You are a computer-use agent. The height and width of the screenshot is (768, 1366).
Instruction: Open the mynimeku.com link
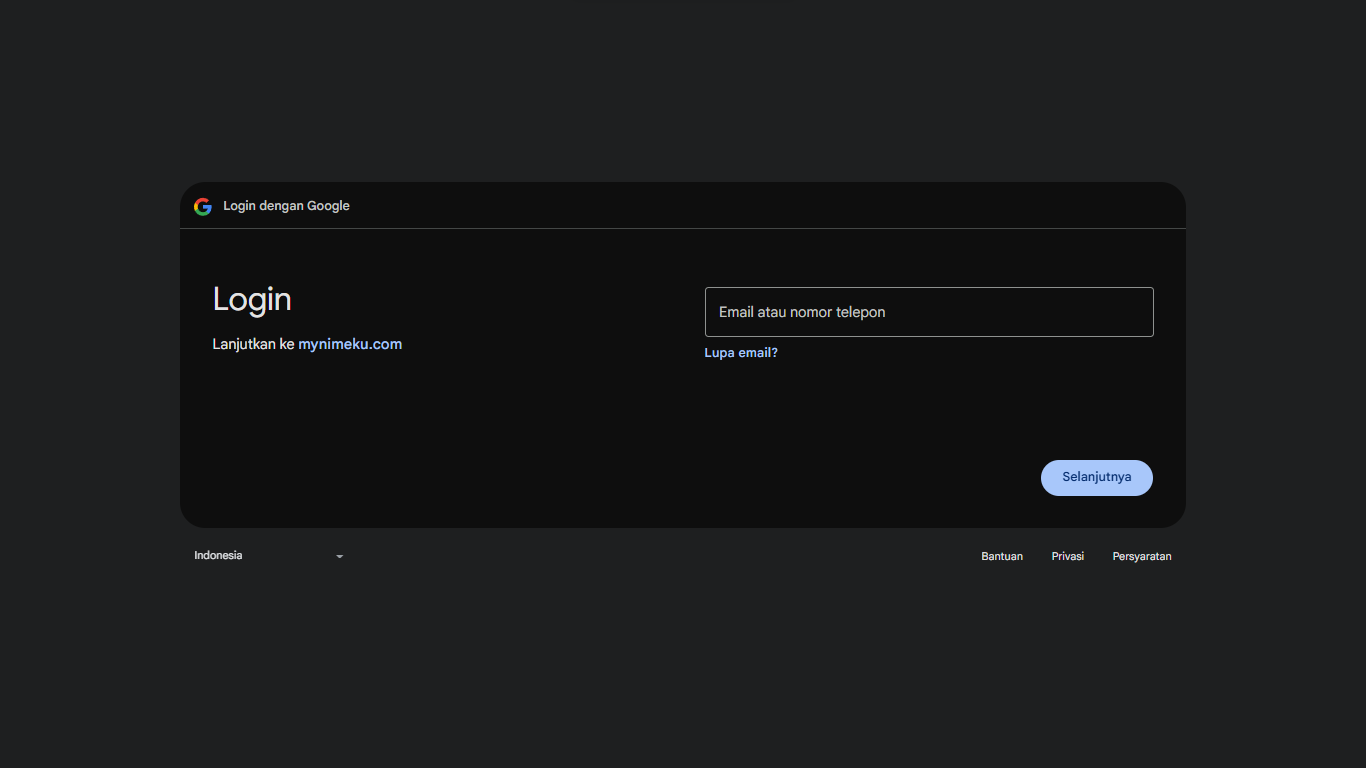(x=350, y=344)
